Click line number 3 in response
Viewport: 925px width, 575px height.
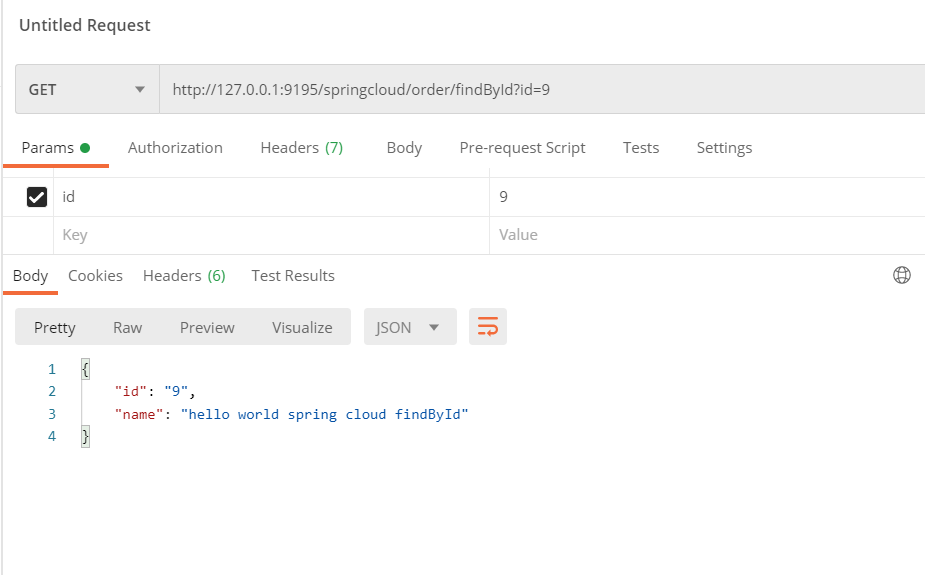(52, 414)
